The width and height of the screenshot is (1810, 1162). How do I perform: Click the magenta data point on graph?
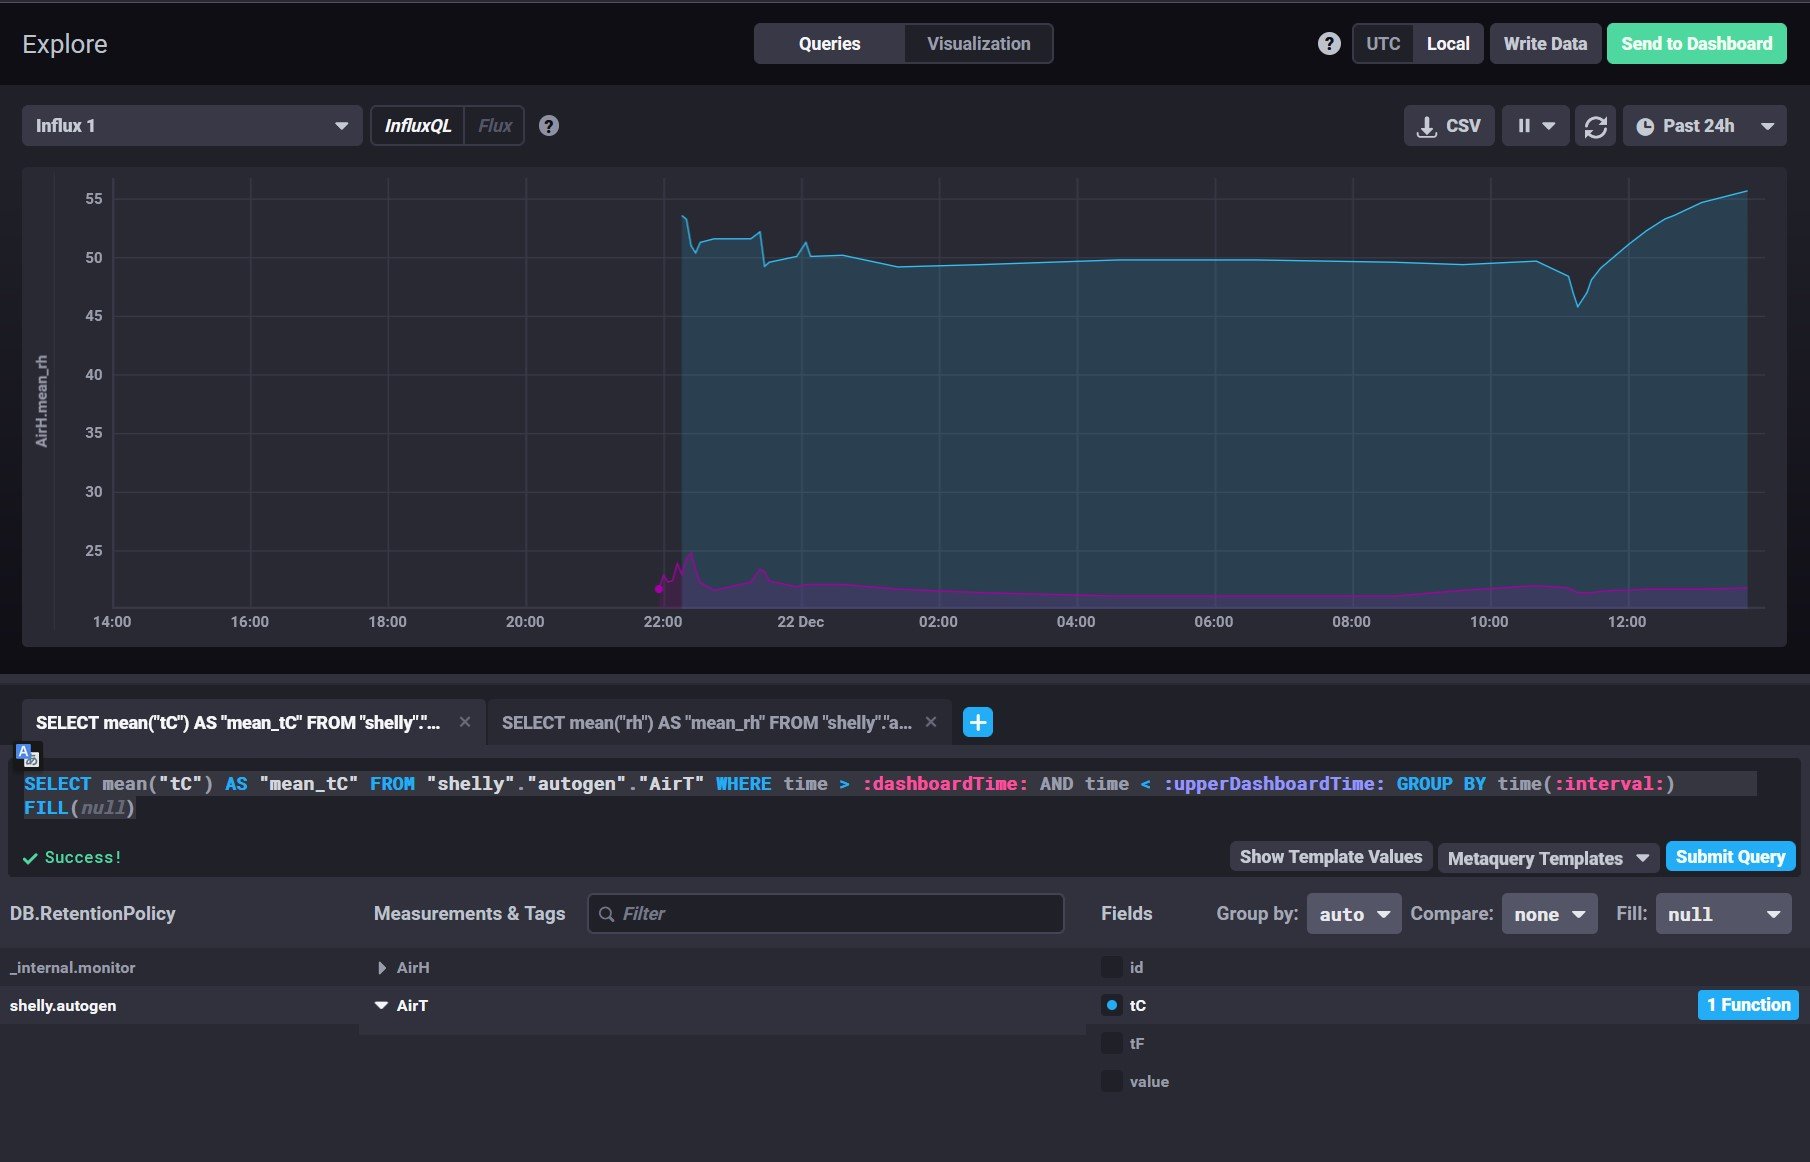click(659, 589)
